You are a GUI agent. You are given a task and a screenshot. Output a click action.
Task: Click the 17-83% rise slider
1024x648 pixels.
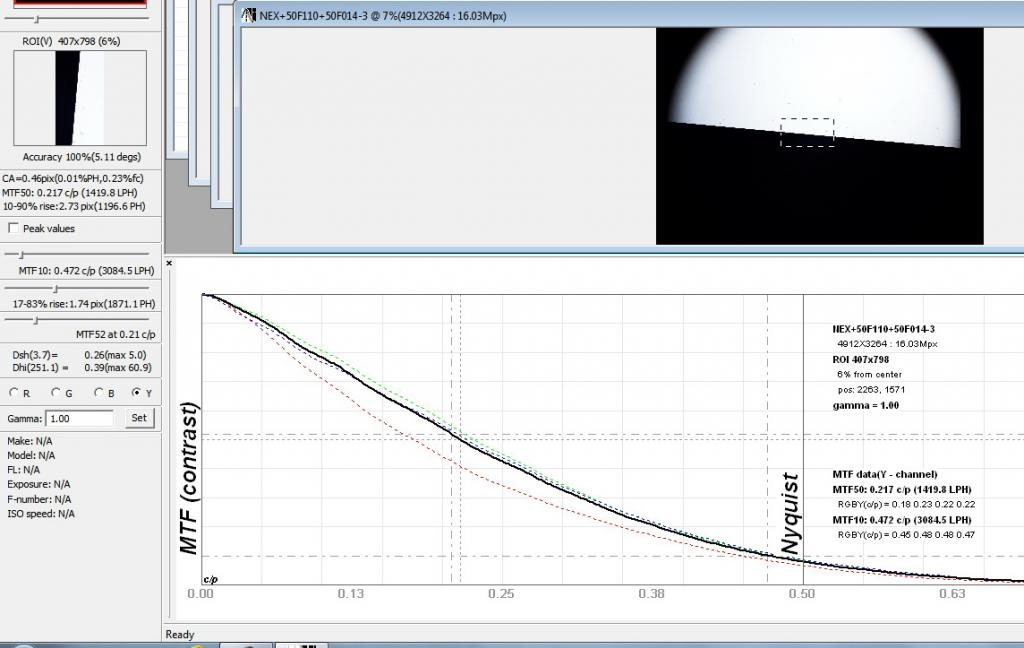pyautogui.click(x=80, y=288)
